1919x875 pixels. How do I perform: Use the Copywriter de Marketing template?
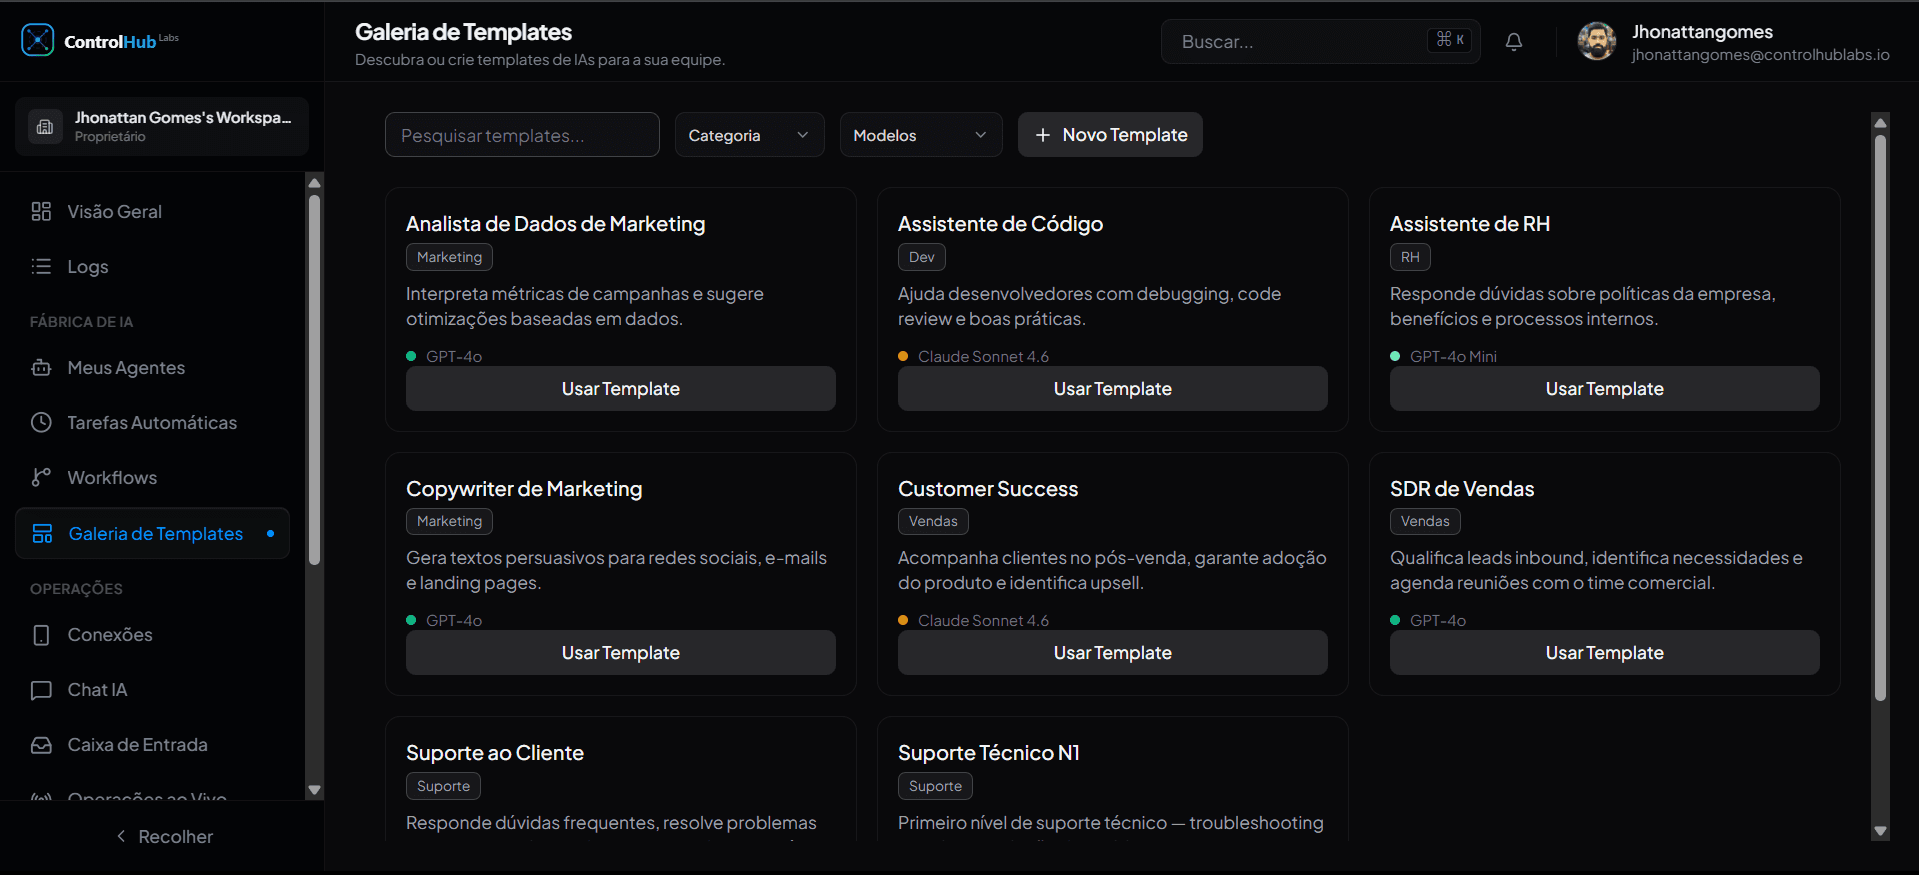click(621, 652)
